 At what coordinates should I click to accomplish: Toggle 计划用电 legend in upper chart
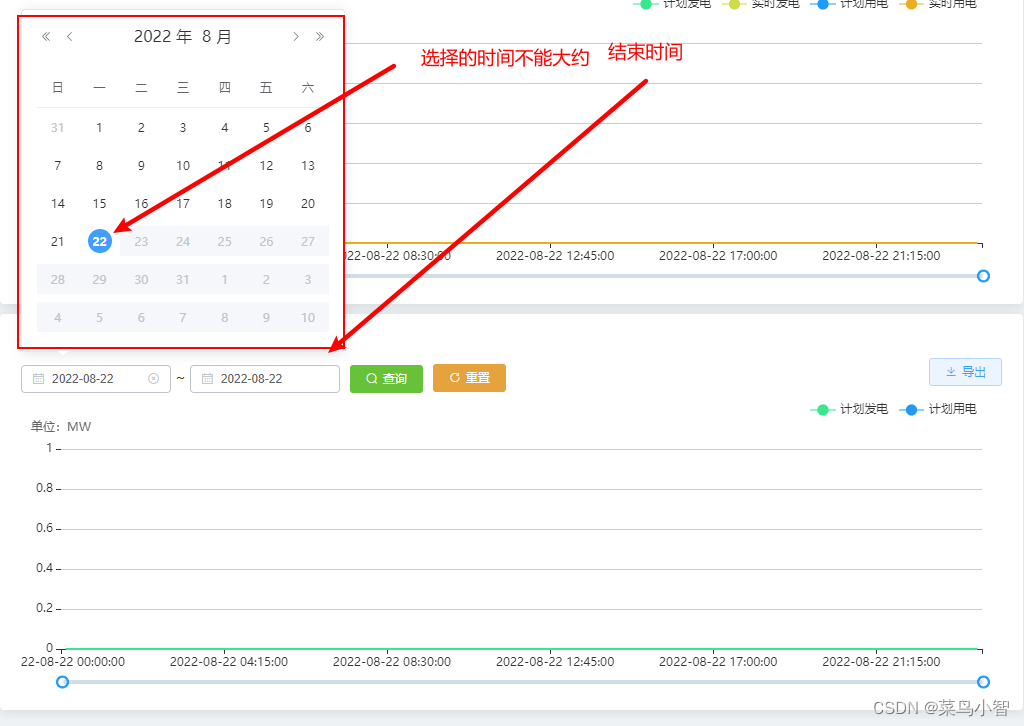849,4
